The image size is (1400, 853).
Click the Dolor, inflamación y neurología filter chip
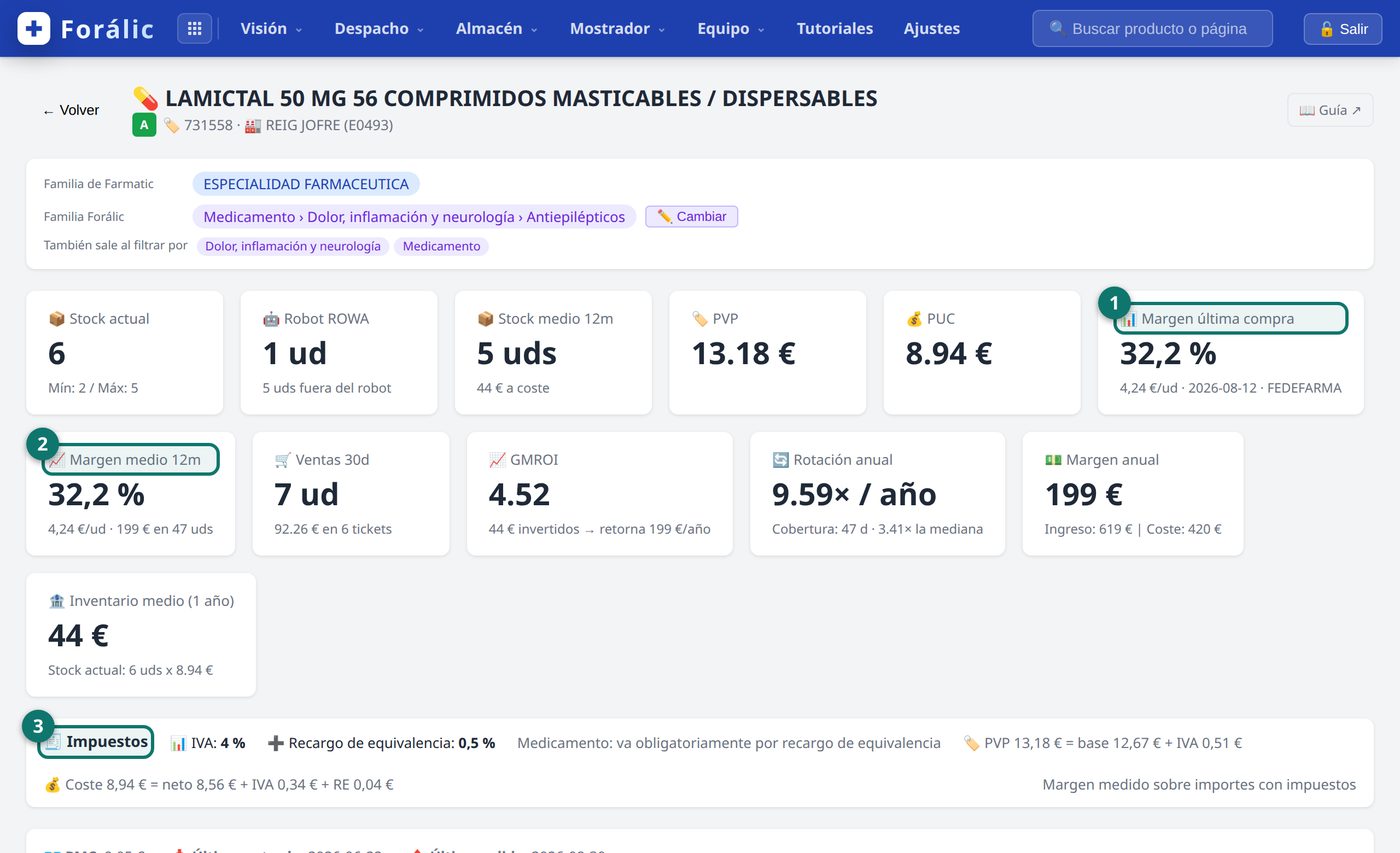(293, 246)
